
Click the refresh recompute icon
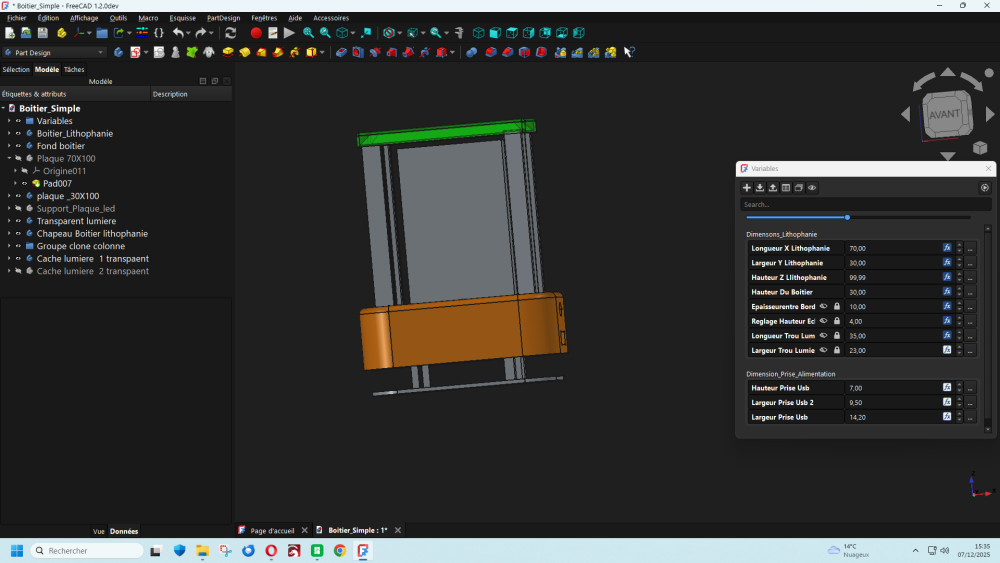point(230,33)
